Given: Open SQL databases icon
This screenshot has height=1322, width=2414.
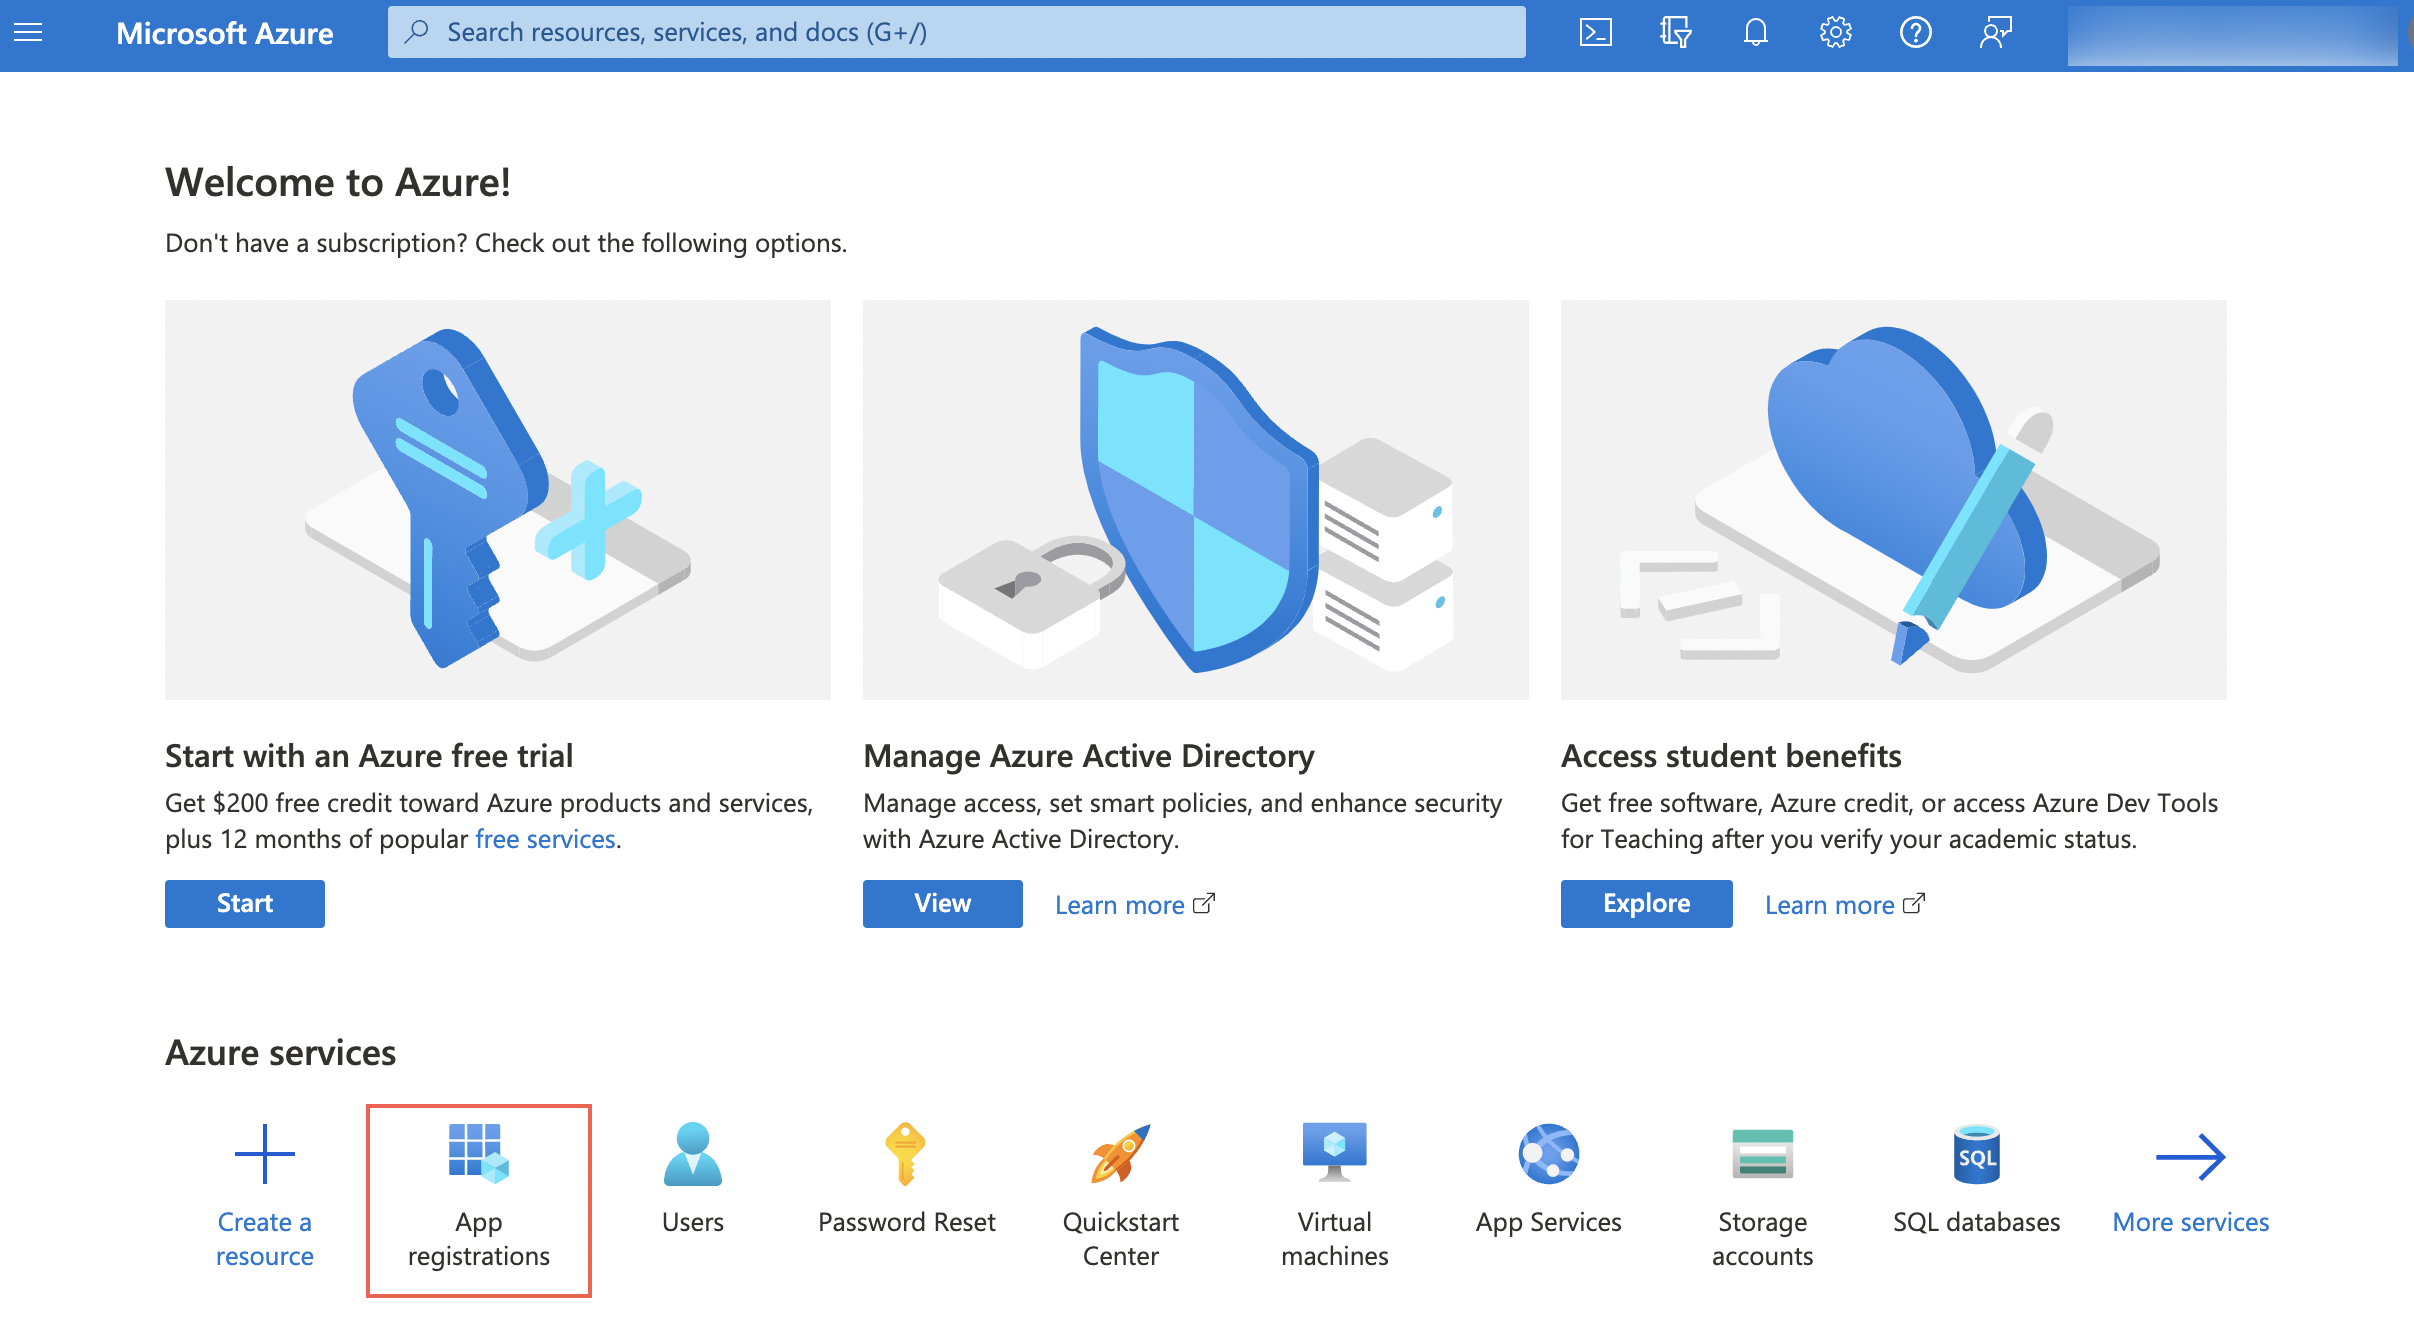Looking at the screenshot, I should point(1977,1153).
